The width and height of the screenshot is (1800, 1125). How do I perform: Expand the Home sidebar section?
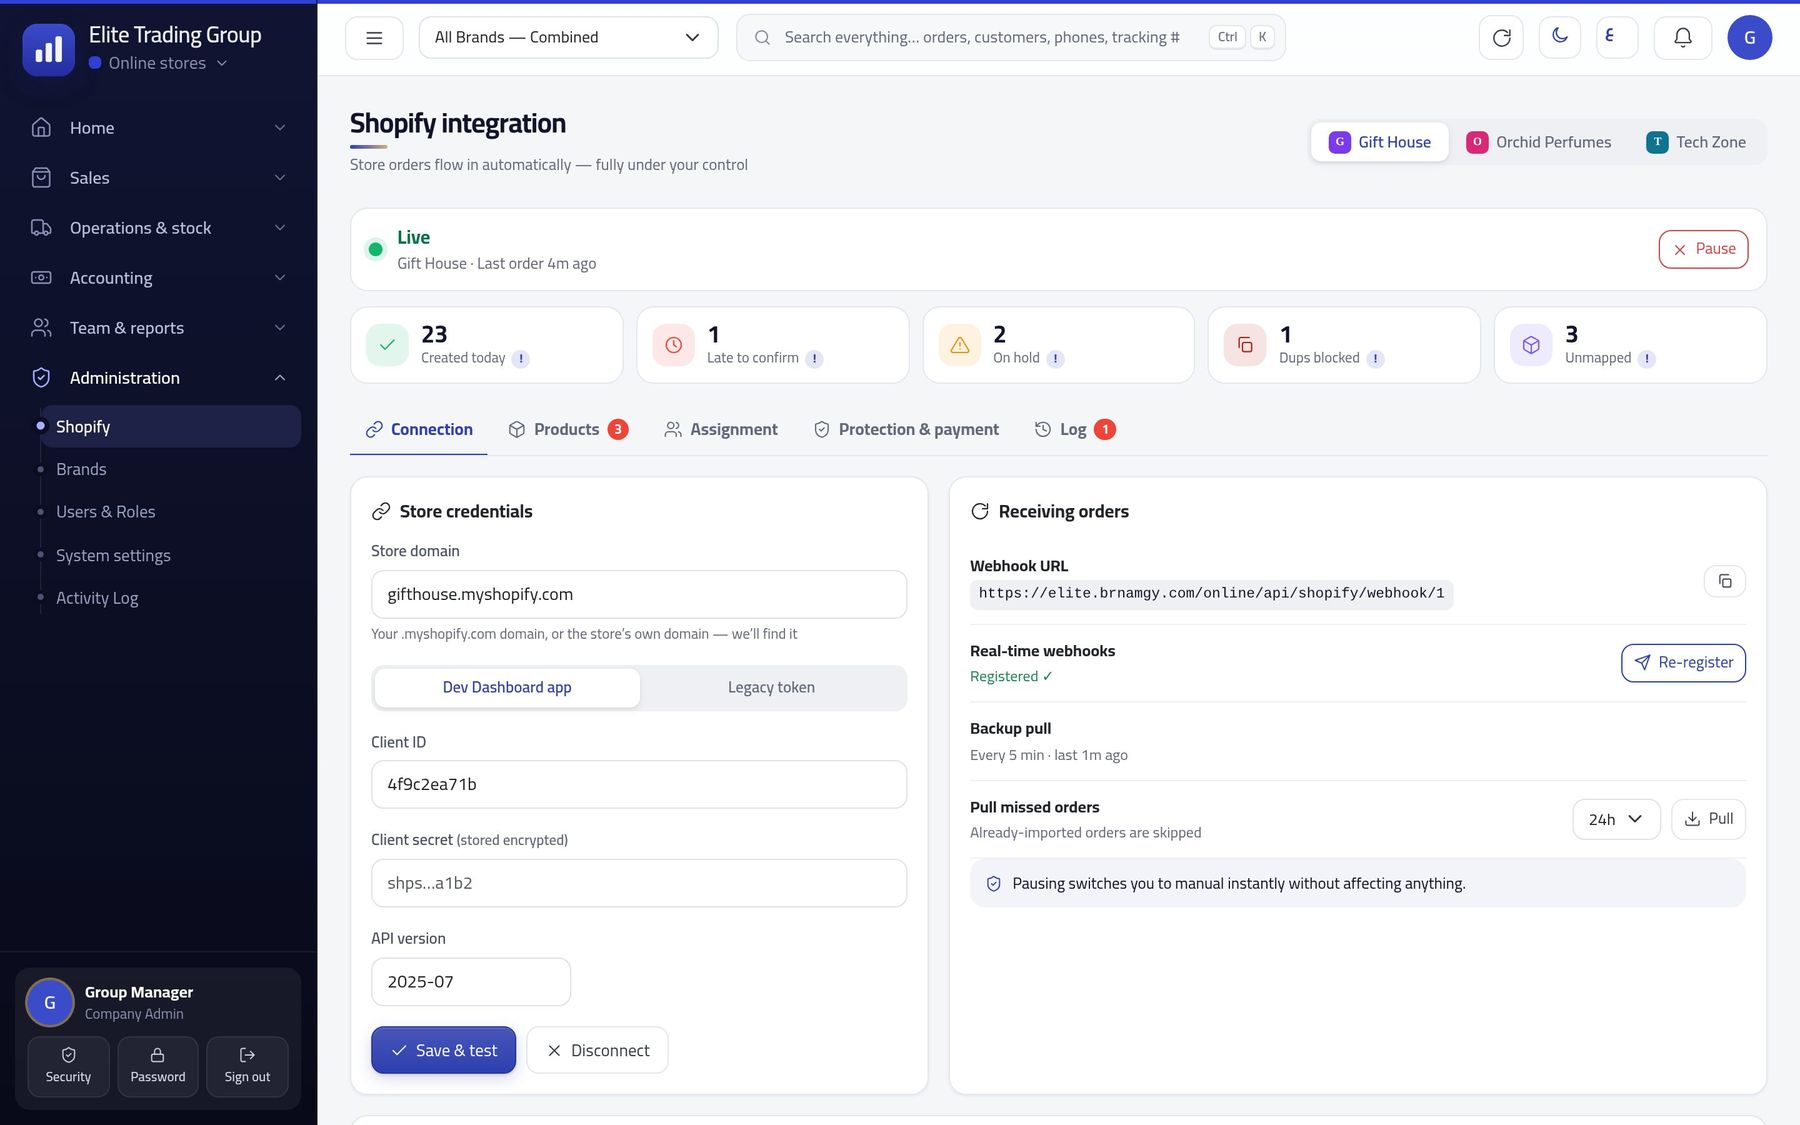coord(158,128)
